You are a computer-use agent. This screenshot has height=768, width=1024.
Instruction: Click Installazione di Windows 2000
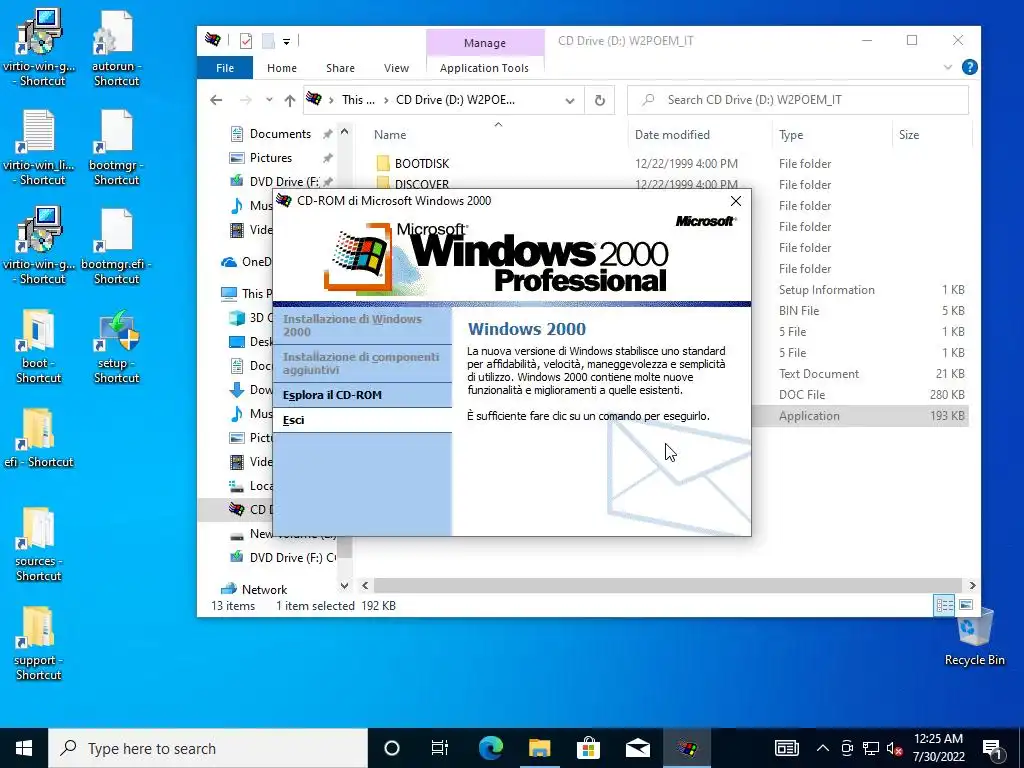click(x=362, y=325)
